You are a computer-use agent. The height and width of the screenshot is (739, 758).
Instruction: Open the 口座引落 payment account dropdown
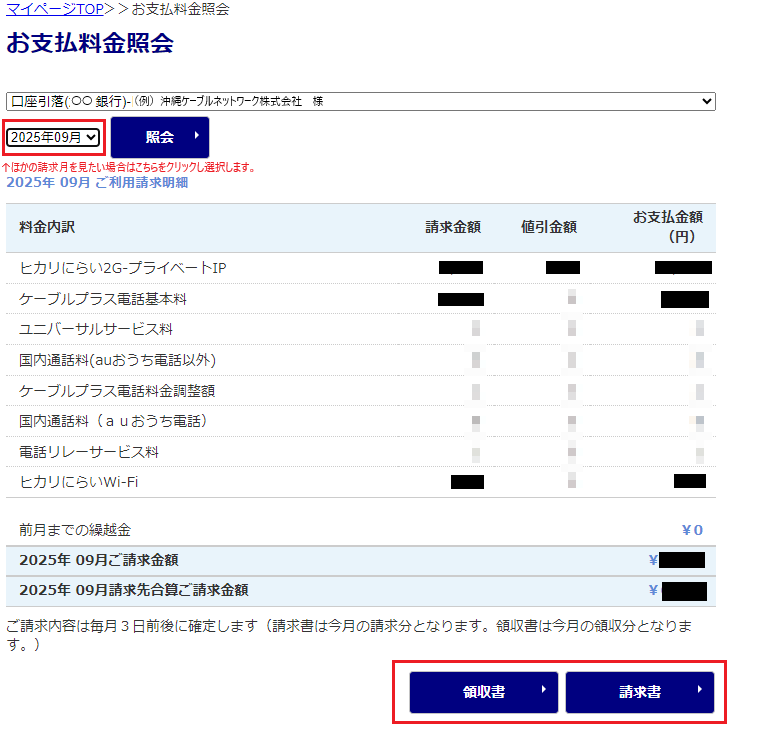pos(360,101)
